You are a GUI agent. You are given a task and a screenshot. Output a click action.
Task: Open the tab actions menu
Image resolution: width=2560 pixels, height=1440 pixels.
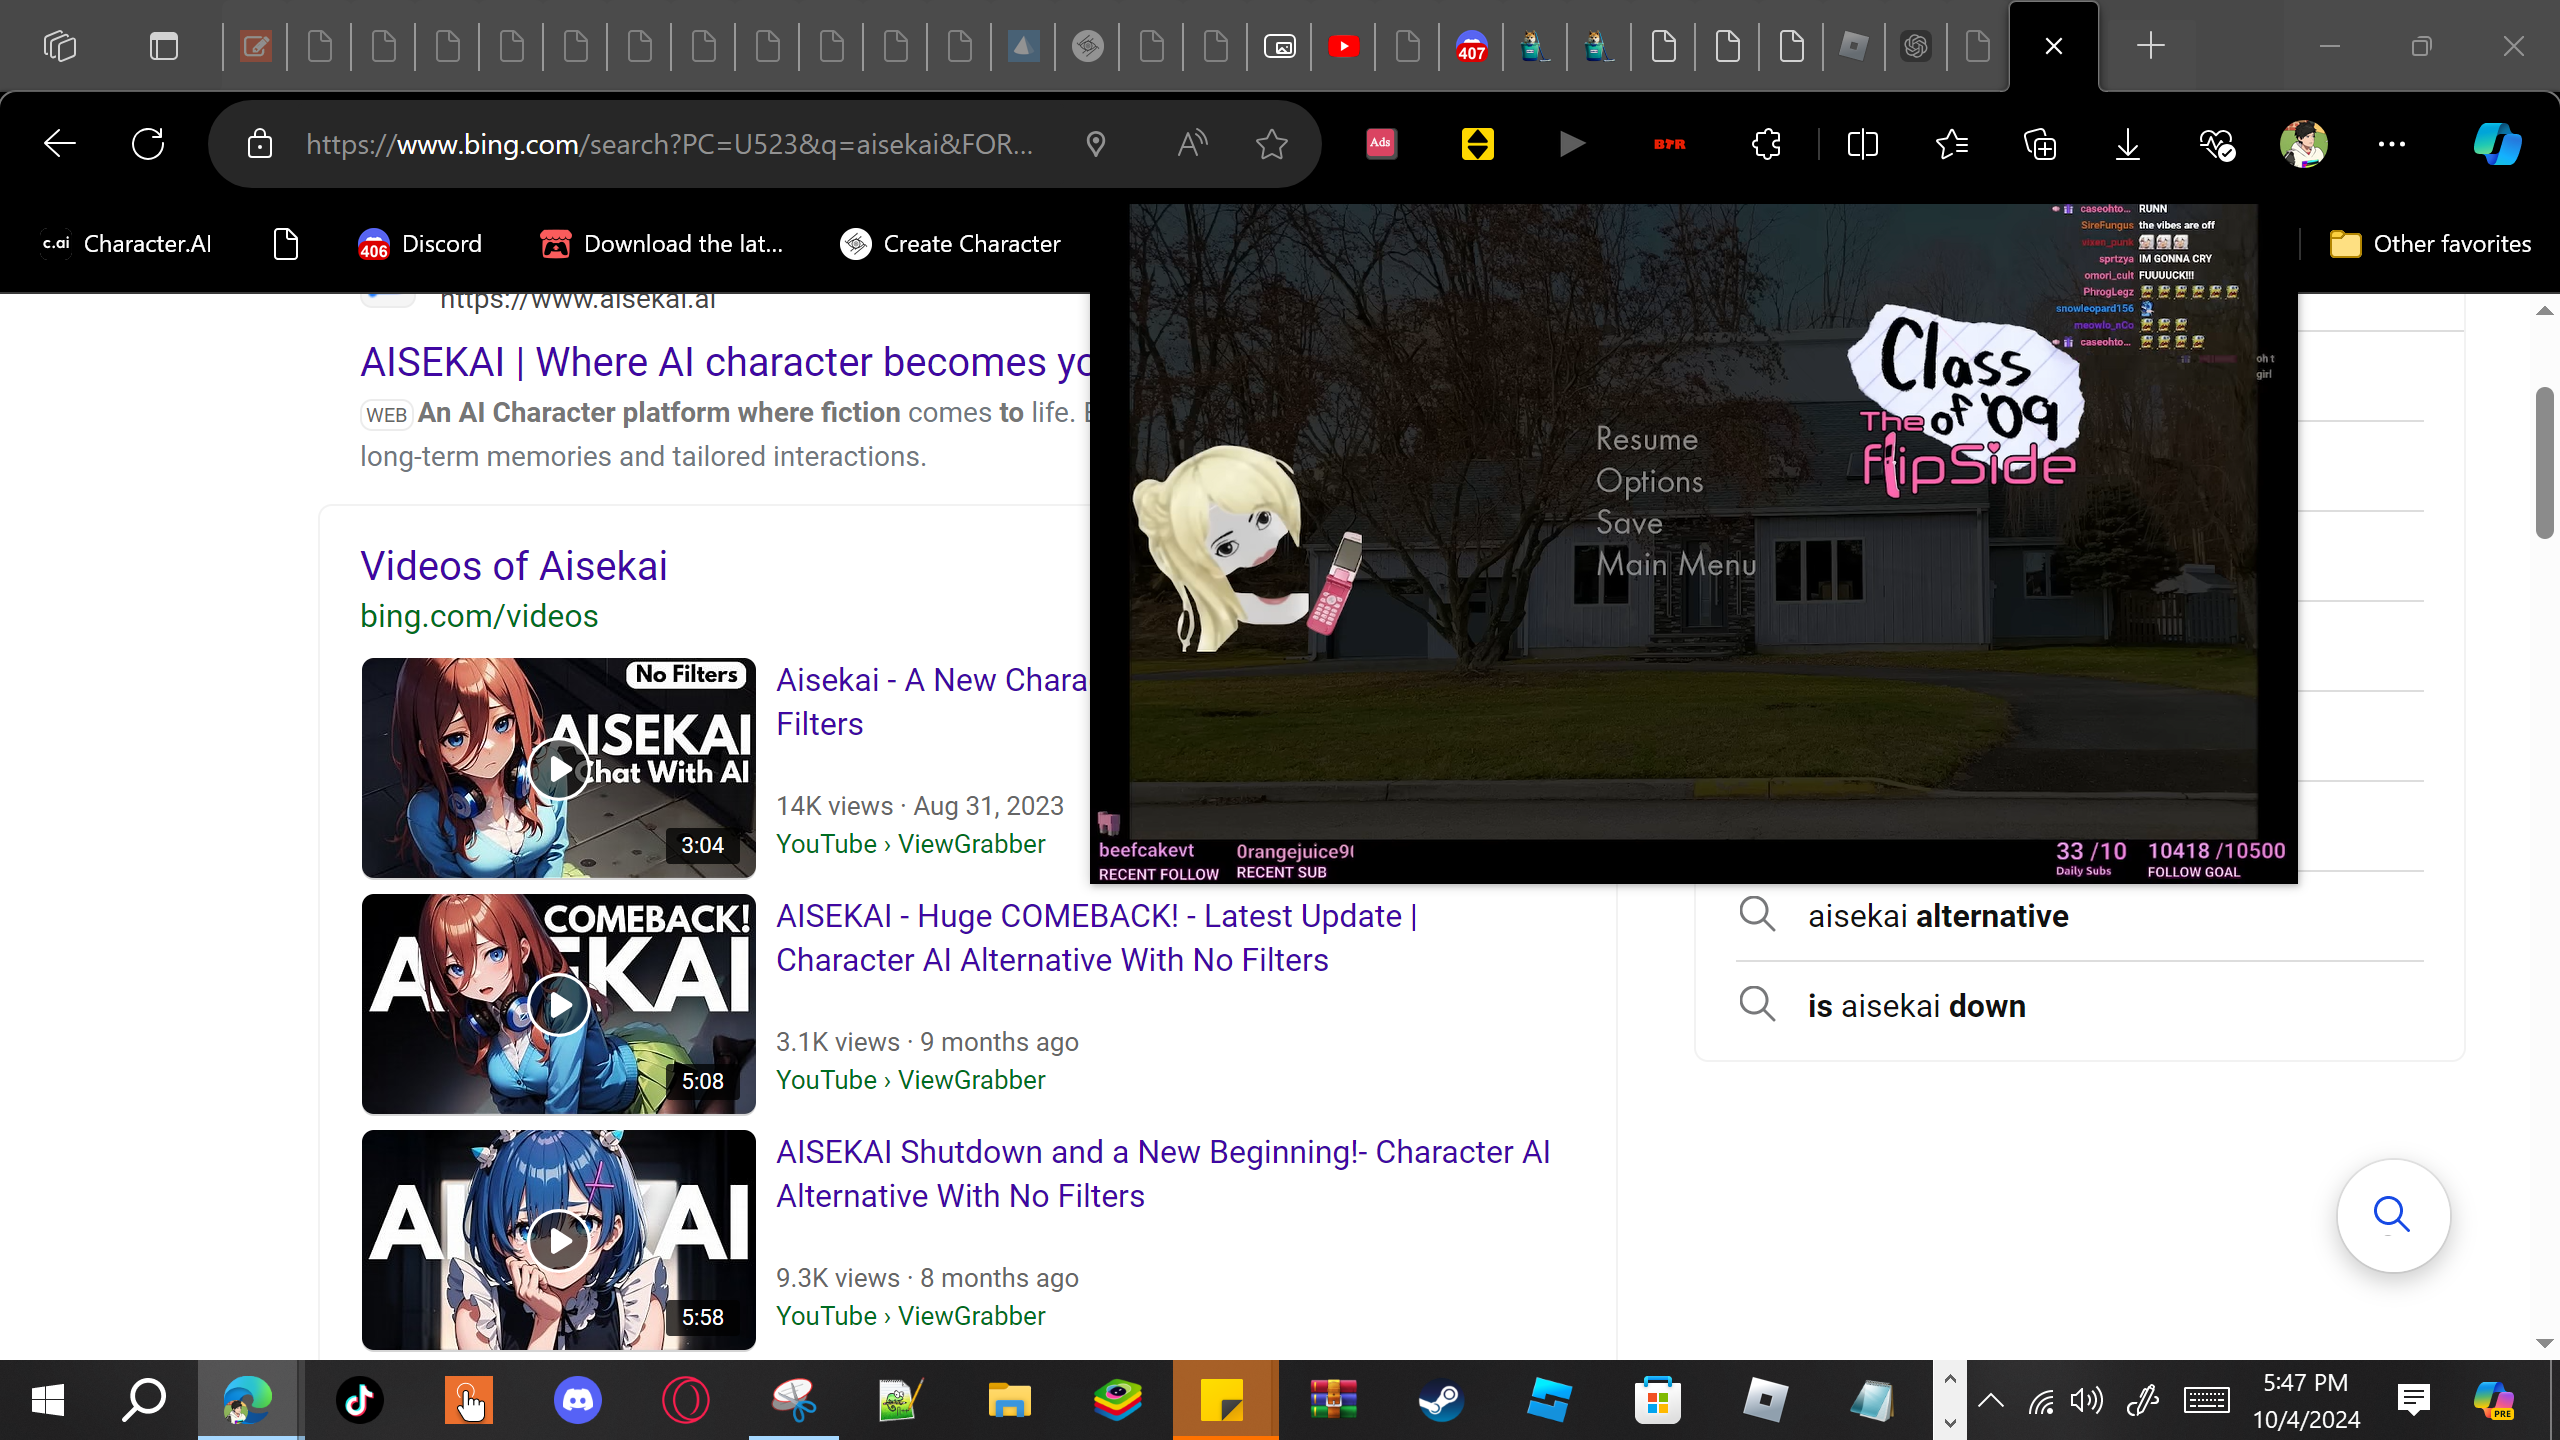pyautogui.click(x=164, y=46)
